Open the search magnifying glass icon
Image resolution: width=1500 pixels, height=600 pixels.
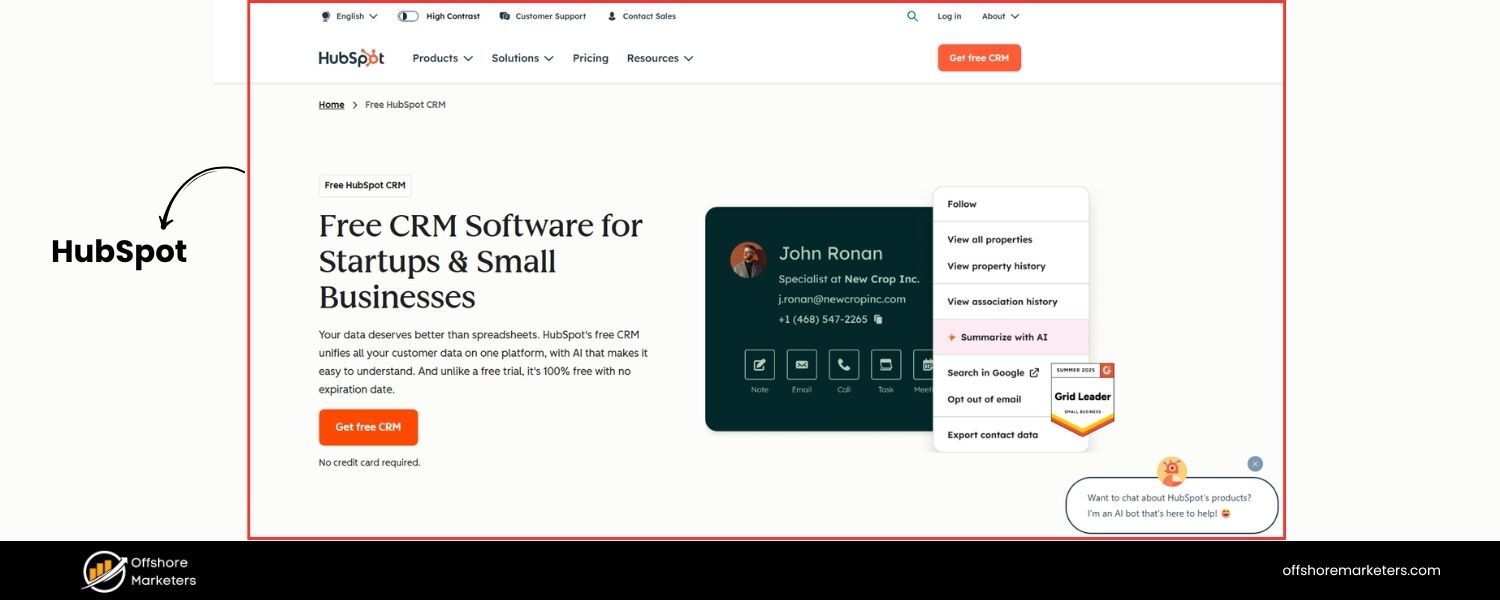[x=911, y=16]
